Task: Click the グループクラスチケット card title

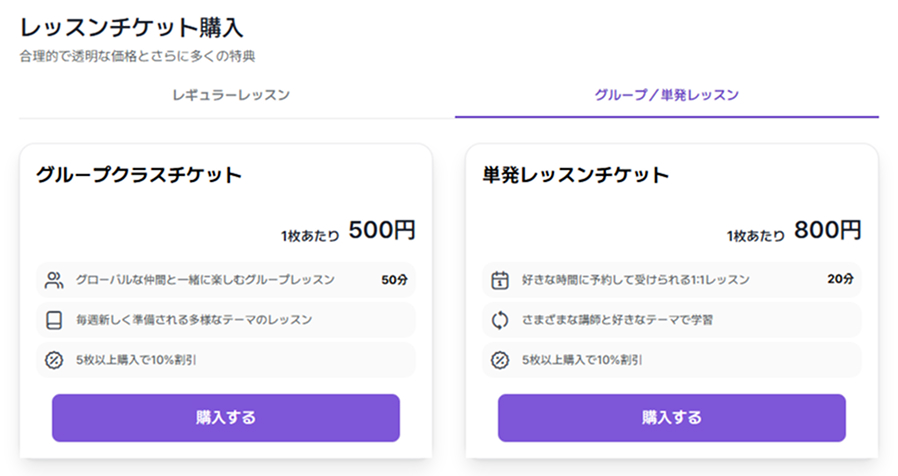Action: (139, 175)
